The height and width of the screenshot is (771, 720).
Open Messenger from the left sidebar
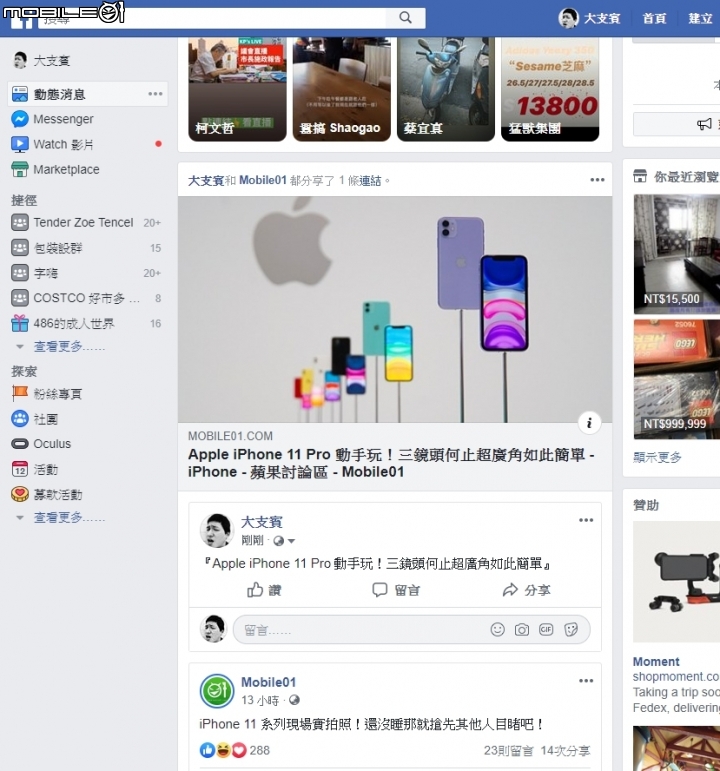63,119
